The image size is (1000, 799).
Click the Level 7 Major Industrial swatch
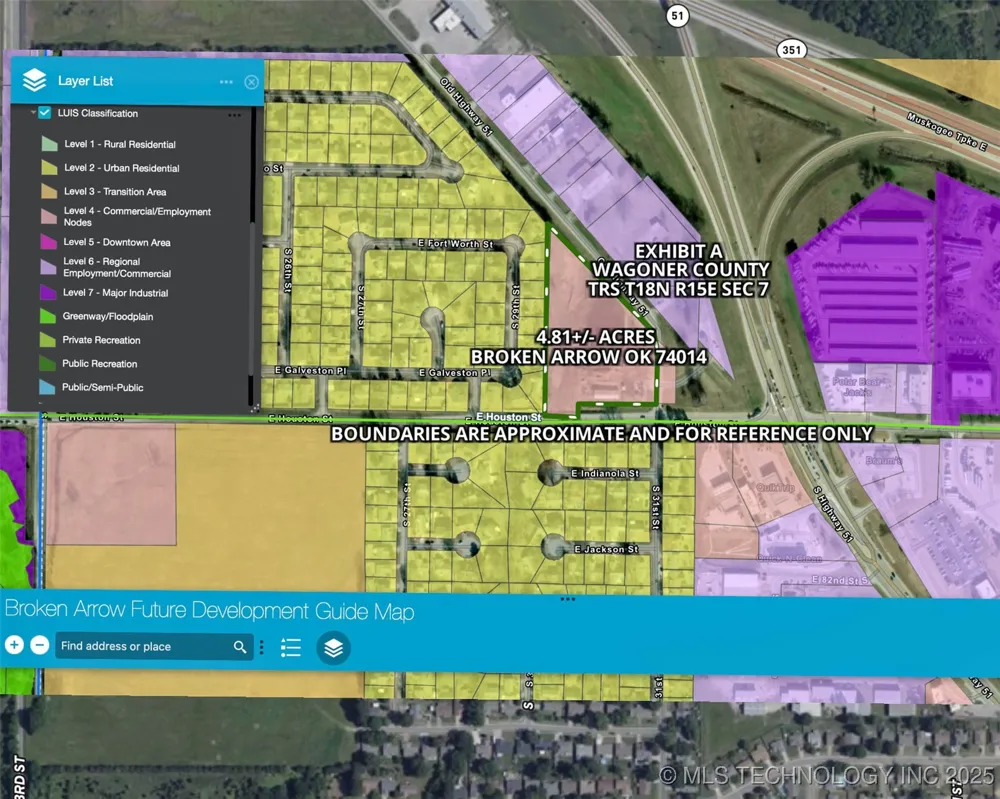click(48, 293)
